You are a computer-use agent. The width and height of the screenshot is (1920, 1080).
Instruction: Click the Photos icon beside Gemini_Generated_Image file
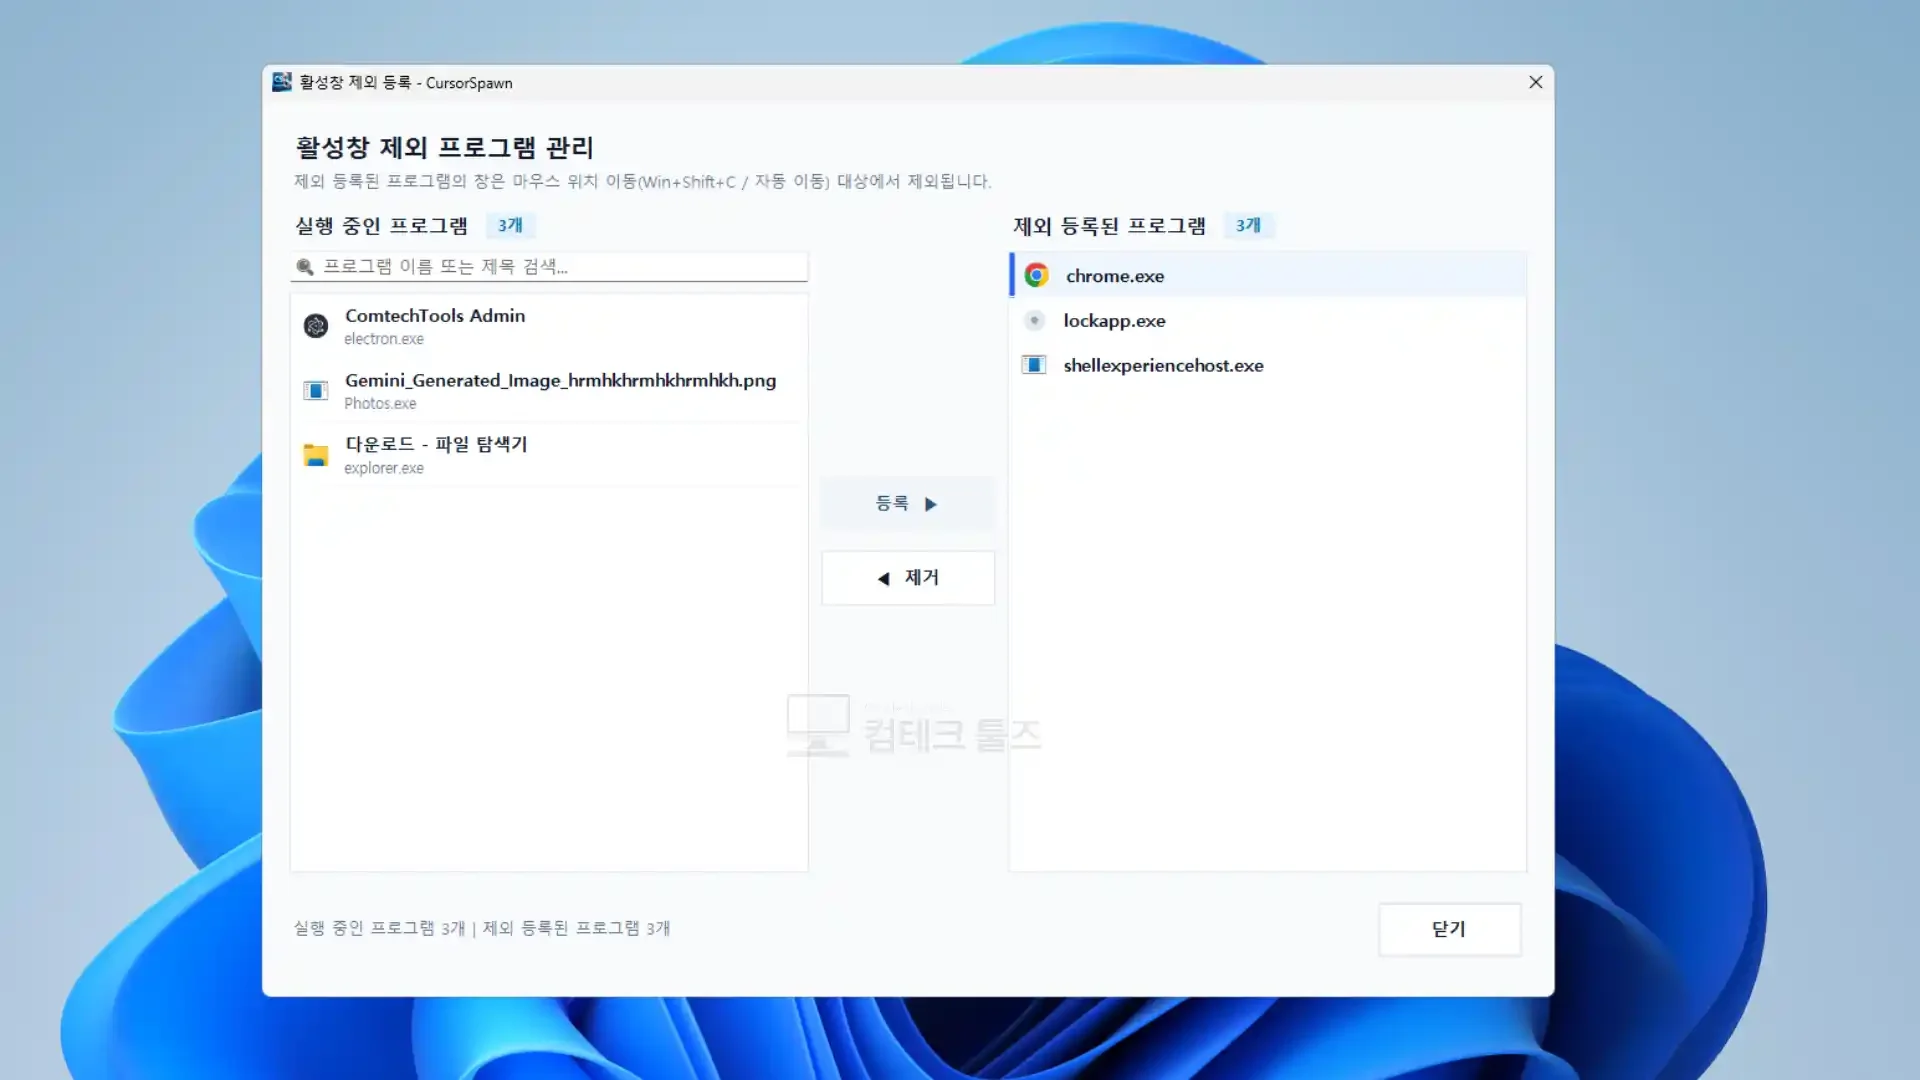pos(316,390)
